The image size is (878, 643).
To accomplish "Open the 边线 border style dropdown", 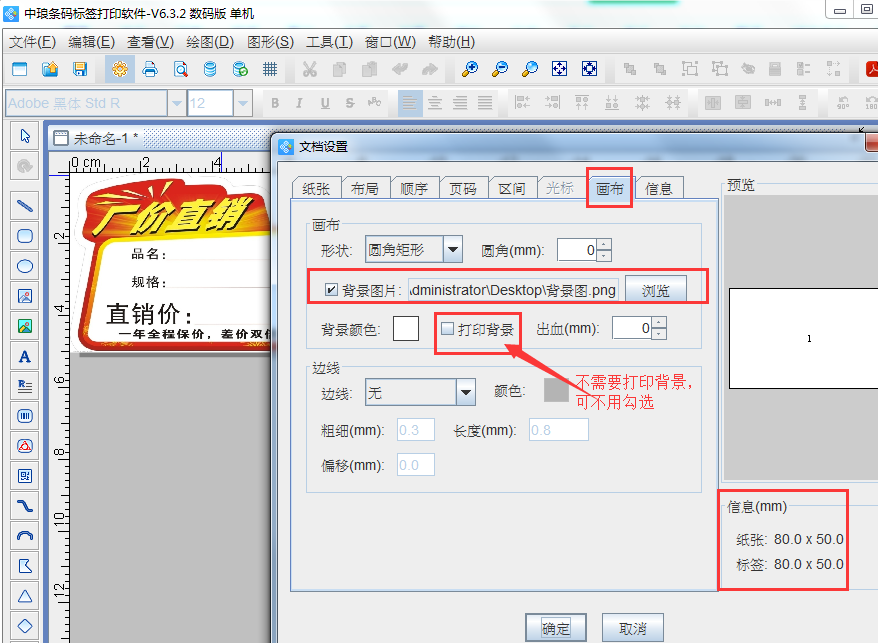I will point(465,391).
